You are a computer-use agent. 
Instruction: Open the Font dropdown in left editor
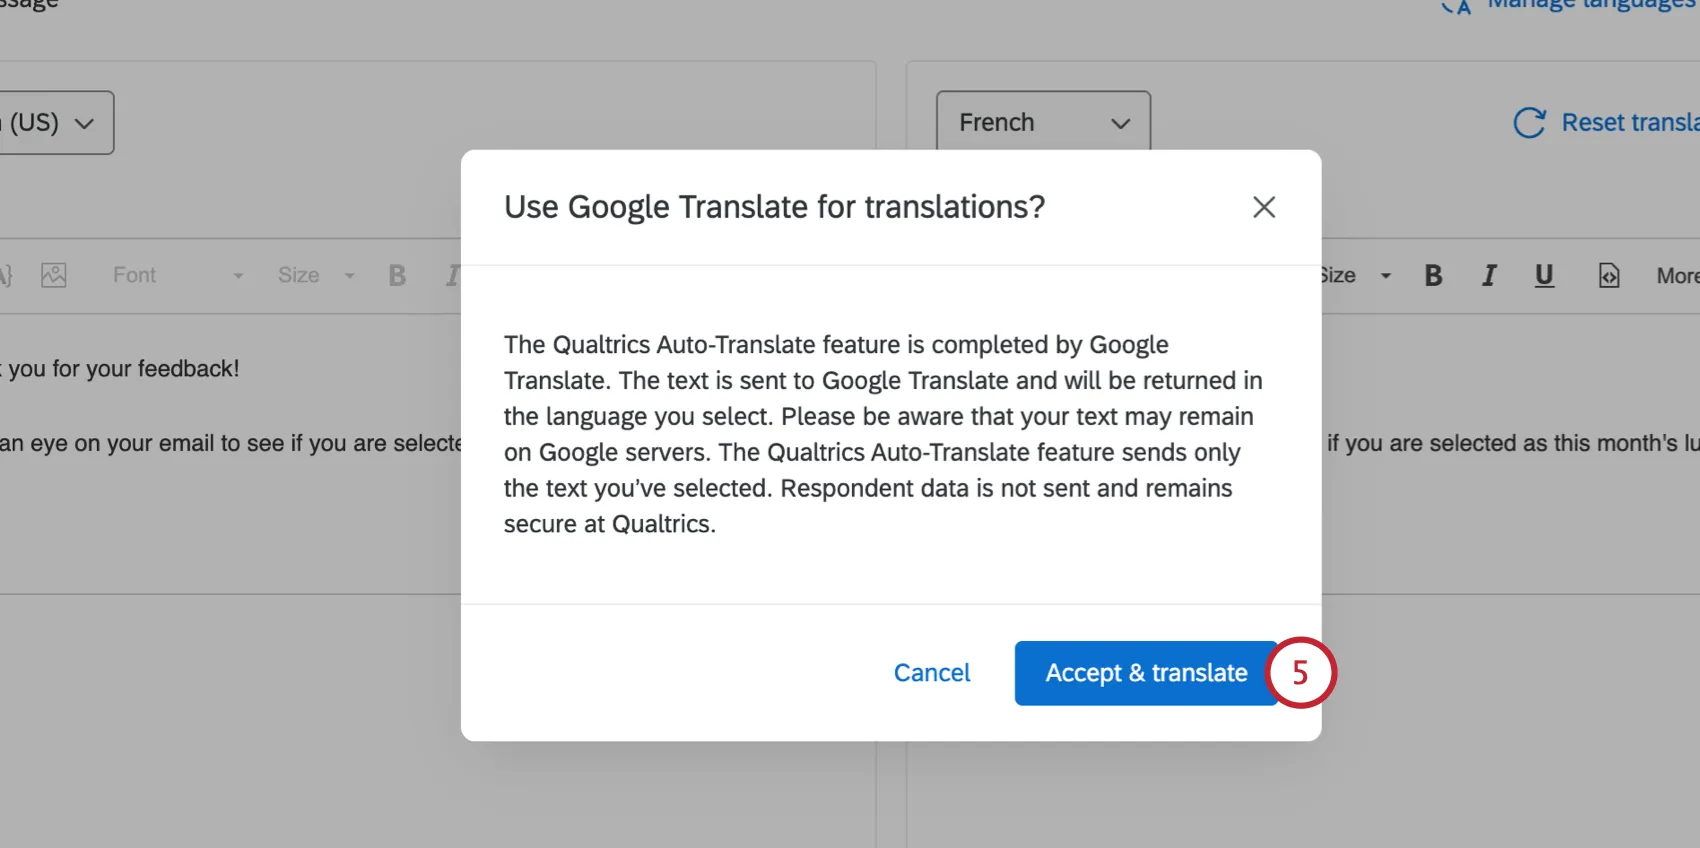pyautogui.click(x=177, y=275)
